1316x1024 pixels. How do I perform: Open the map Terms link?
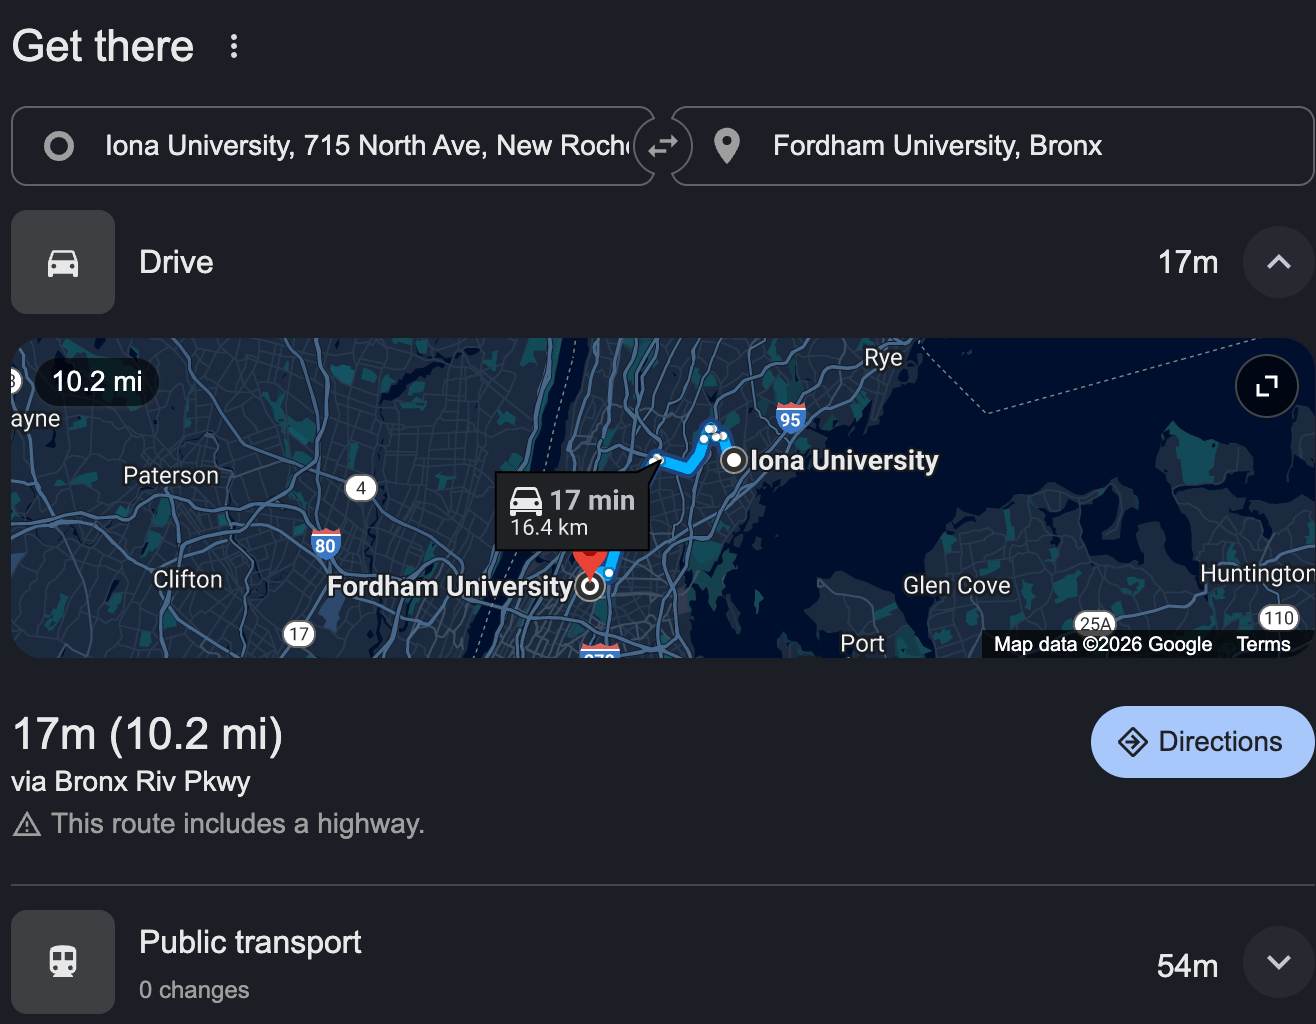[1263, 645]
